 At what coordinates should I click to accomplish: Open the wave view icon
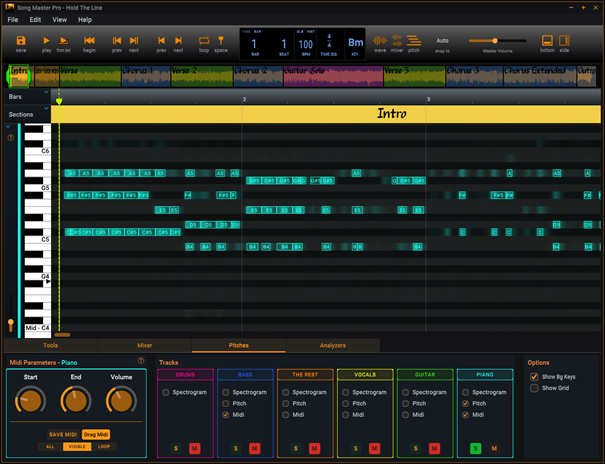tap(380, 41)
